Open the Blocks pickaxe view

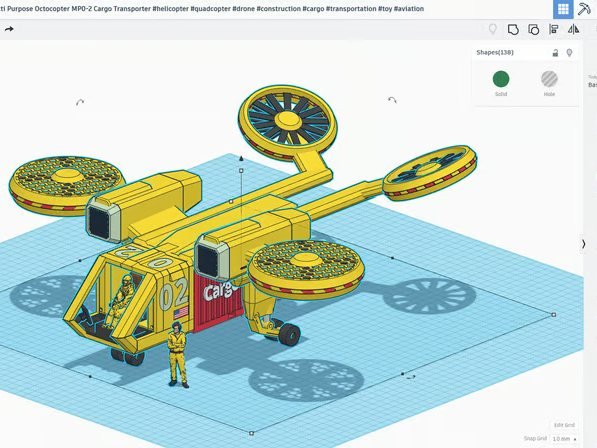pyautogui.click(x=584, y=9)
